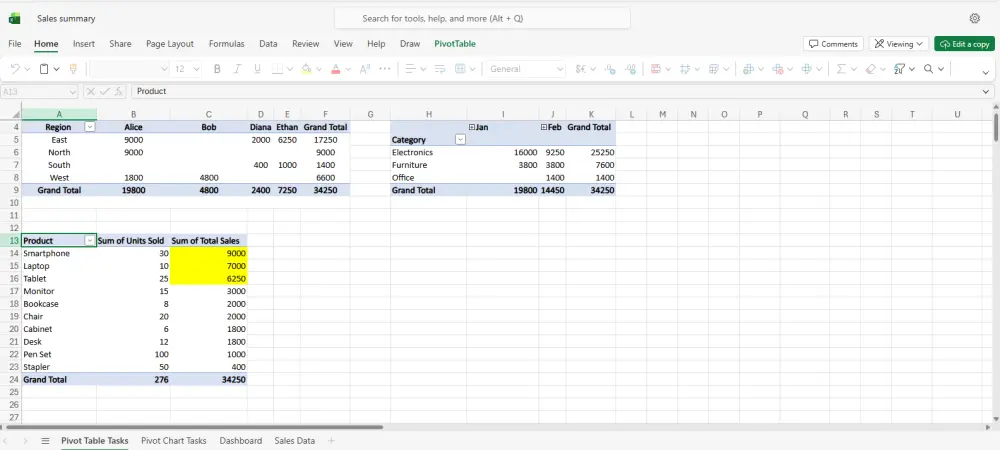1000x450 pixels.
Task: Toggle Italic formatting
Action: tap(237, 69)
